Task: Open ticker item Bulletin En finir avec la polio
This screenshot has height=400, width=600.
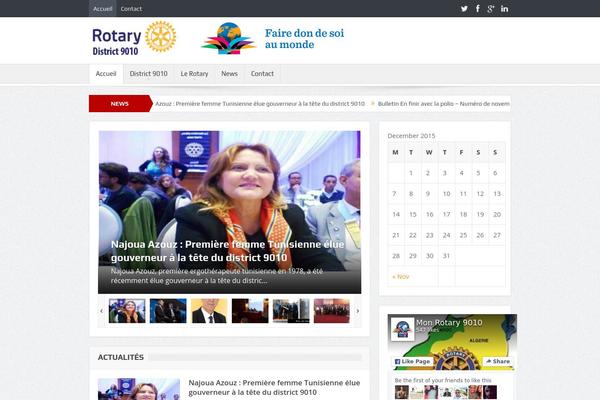Action: pyautogui.click(x=443, y=104)
